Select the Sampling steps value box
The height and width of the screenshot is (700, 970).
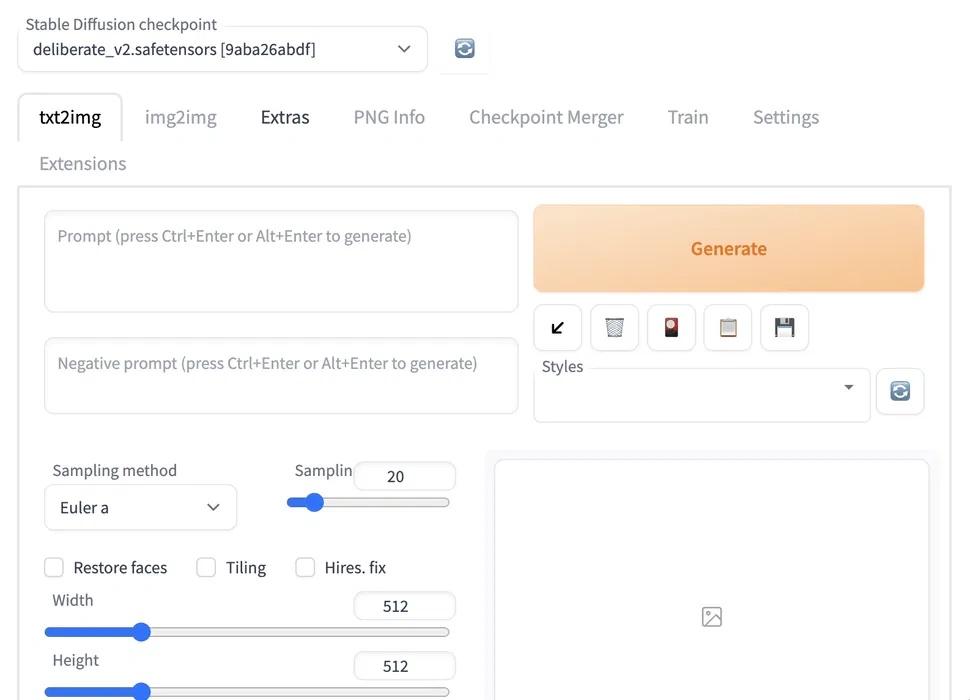tap(404, 476)
